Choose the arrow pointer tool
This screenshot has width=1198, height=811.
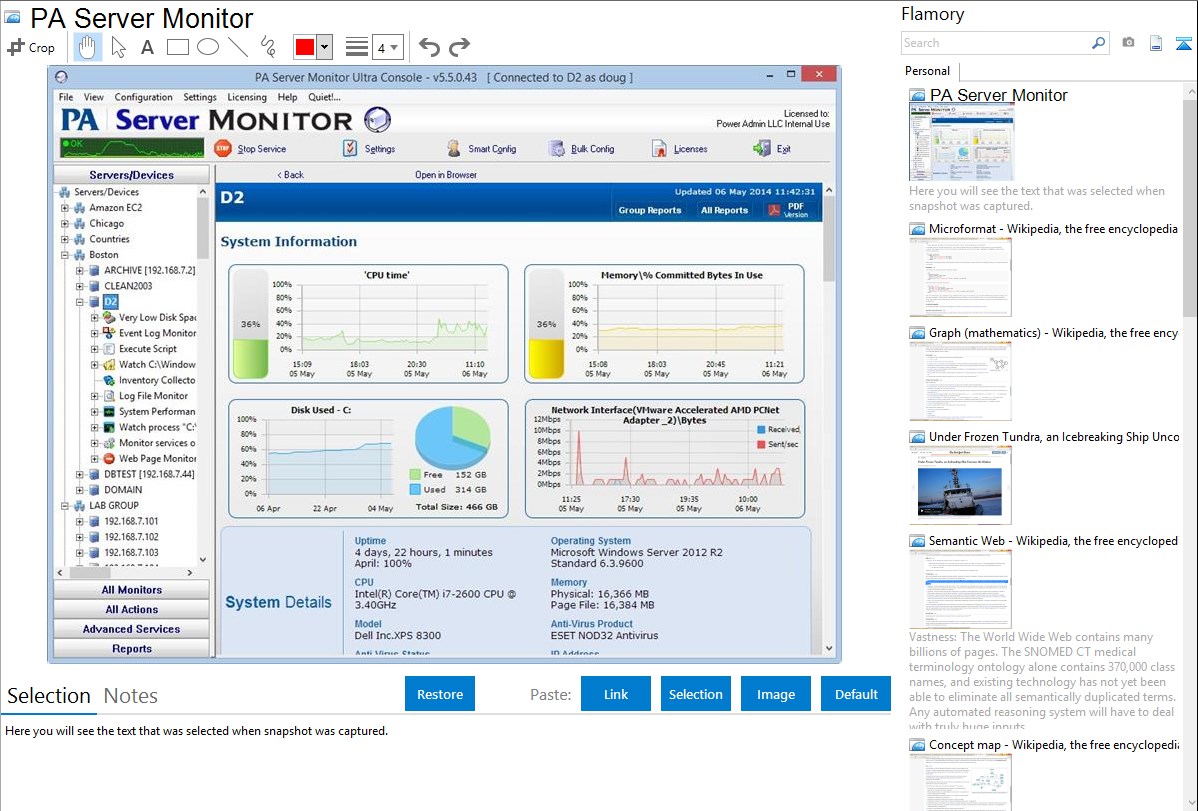pyautogui.click(x=118, y=47)
